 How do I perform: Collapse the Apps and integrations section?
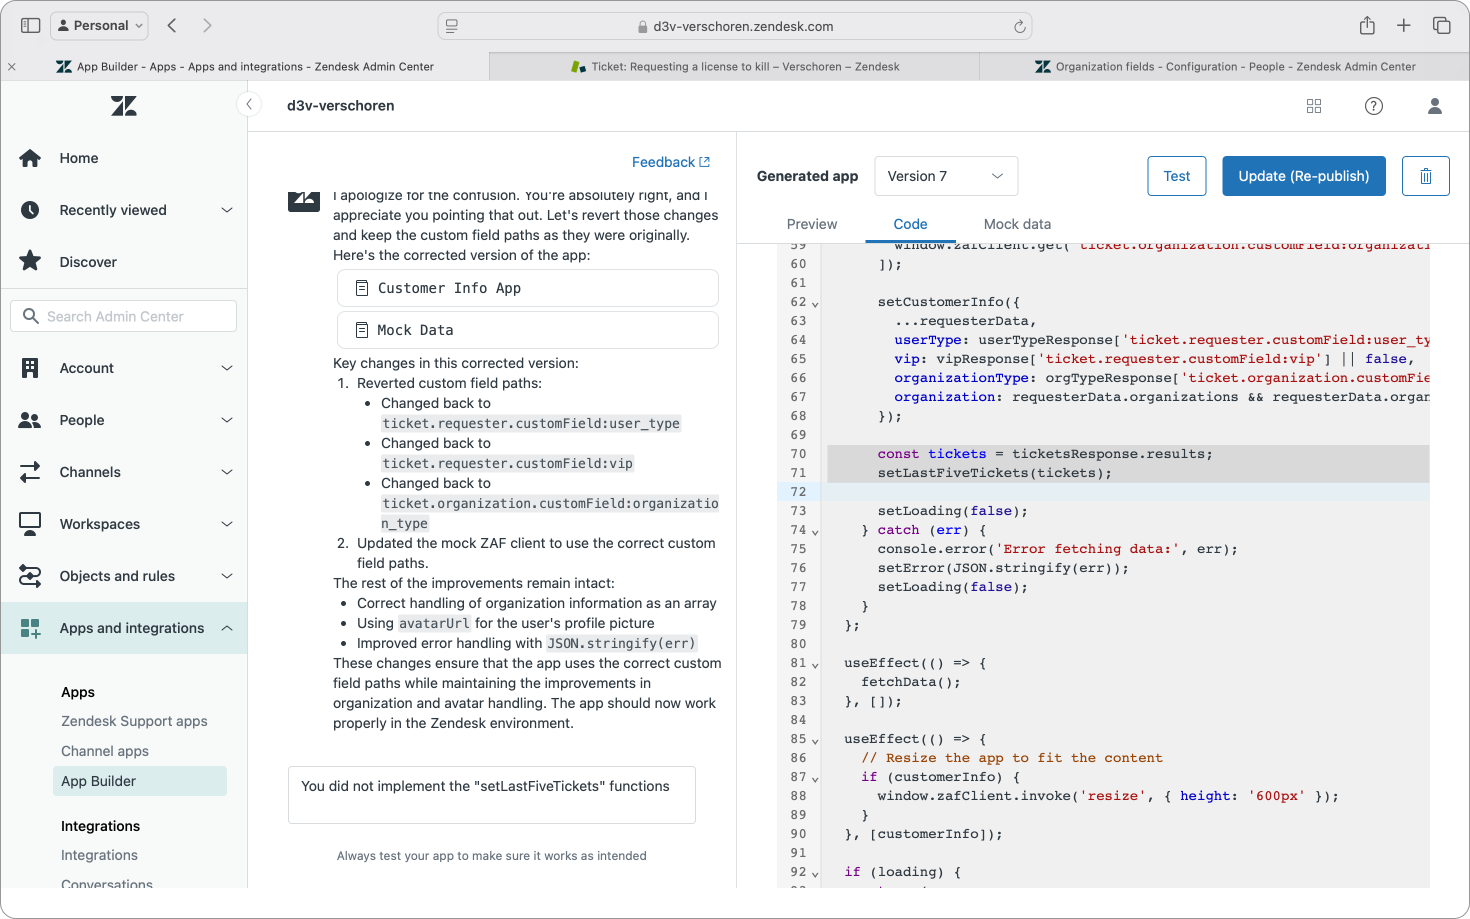click(227, 628)
